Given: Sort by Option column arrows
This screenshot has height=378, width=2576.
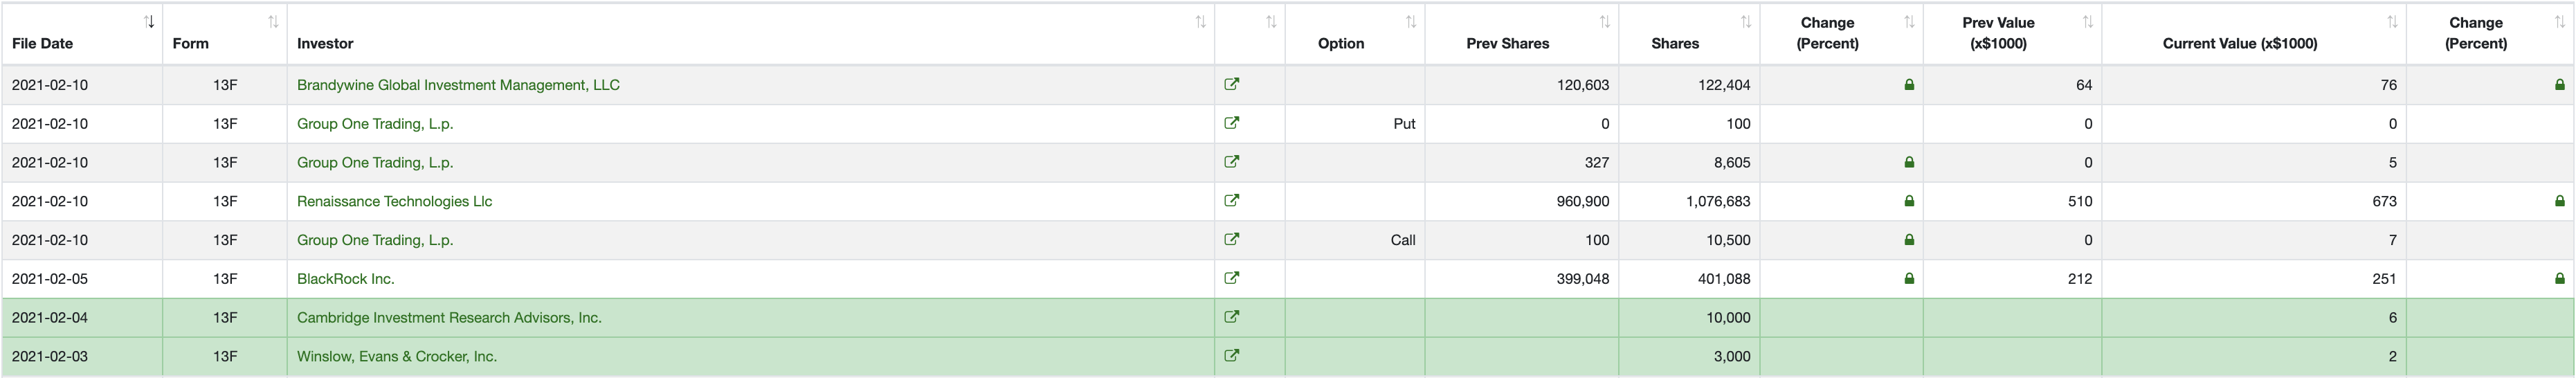Looking at the screenshot, I should 1411,22.
